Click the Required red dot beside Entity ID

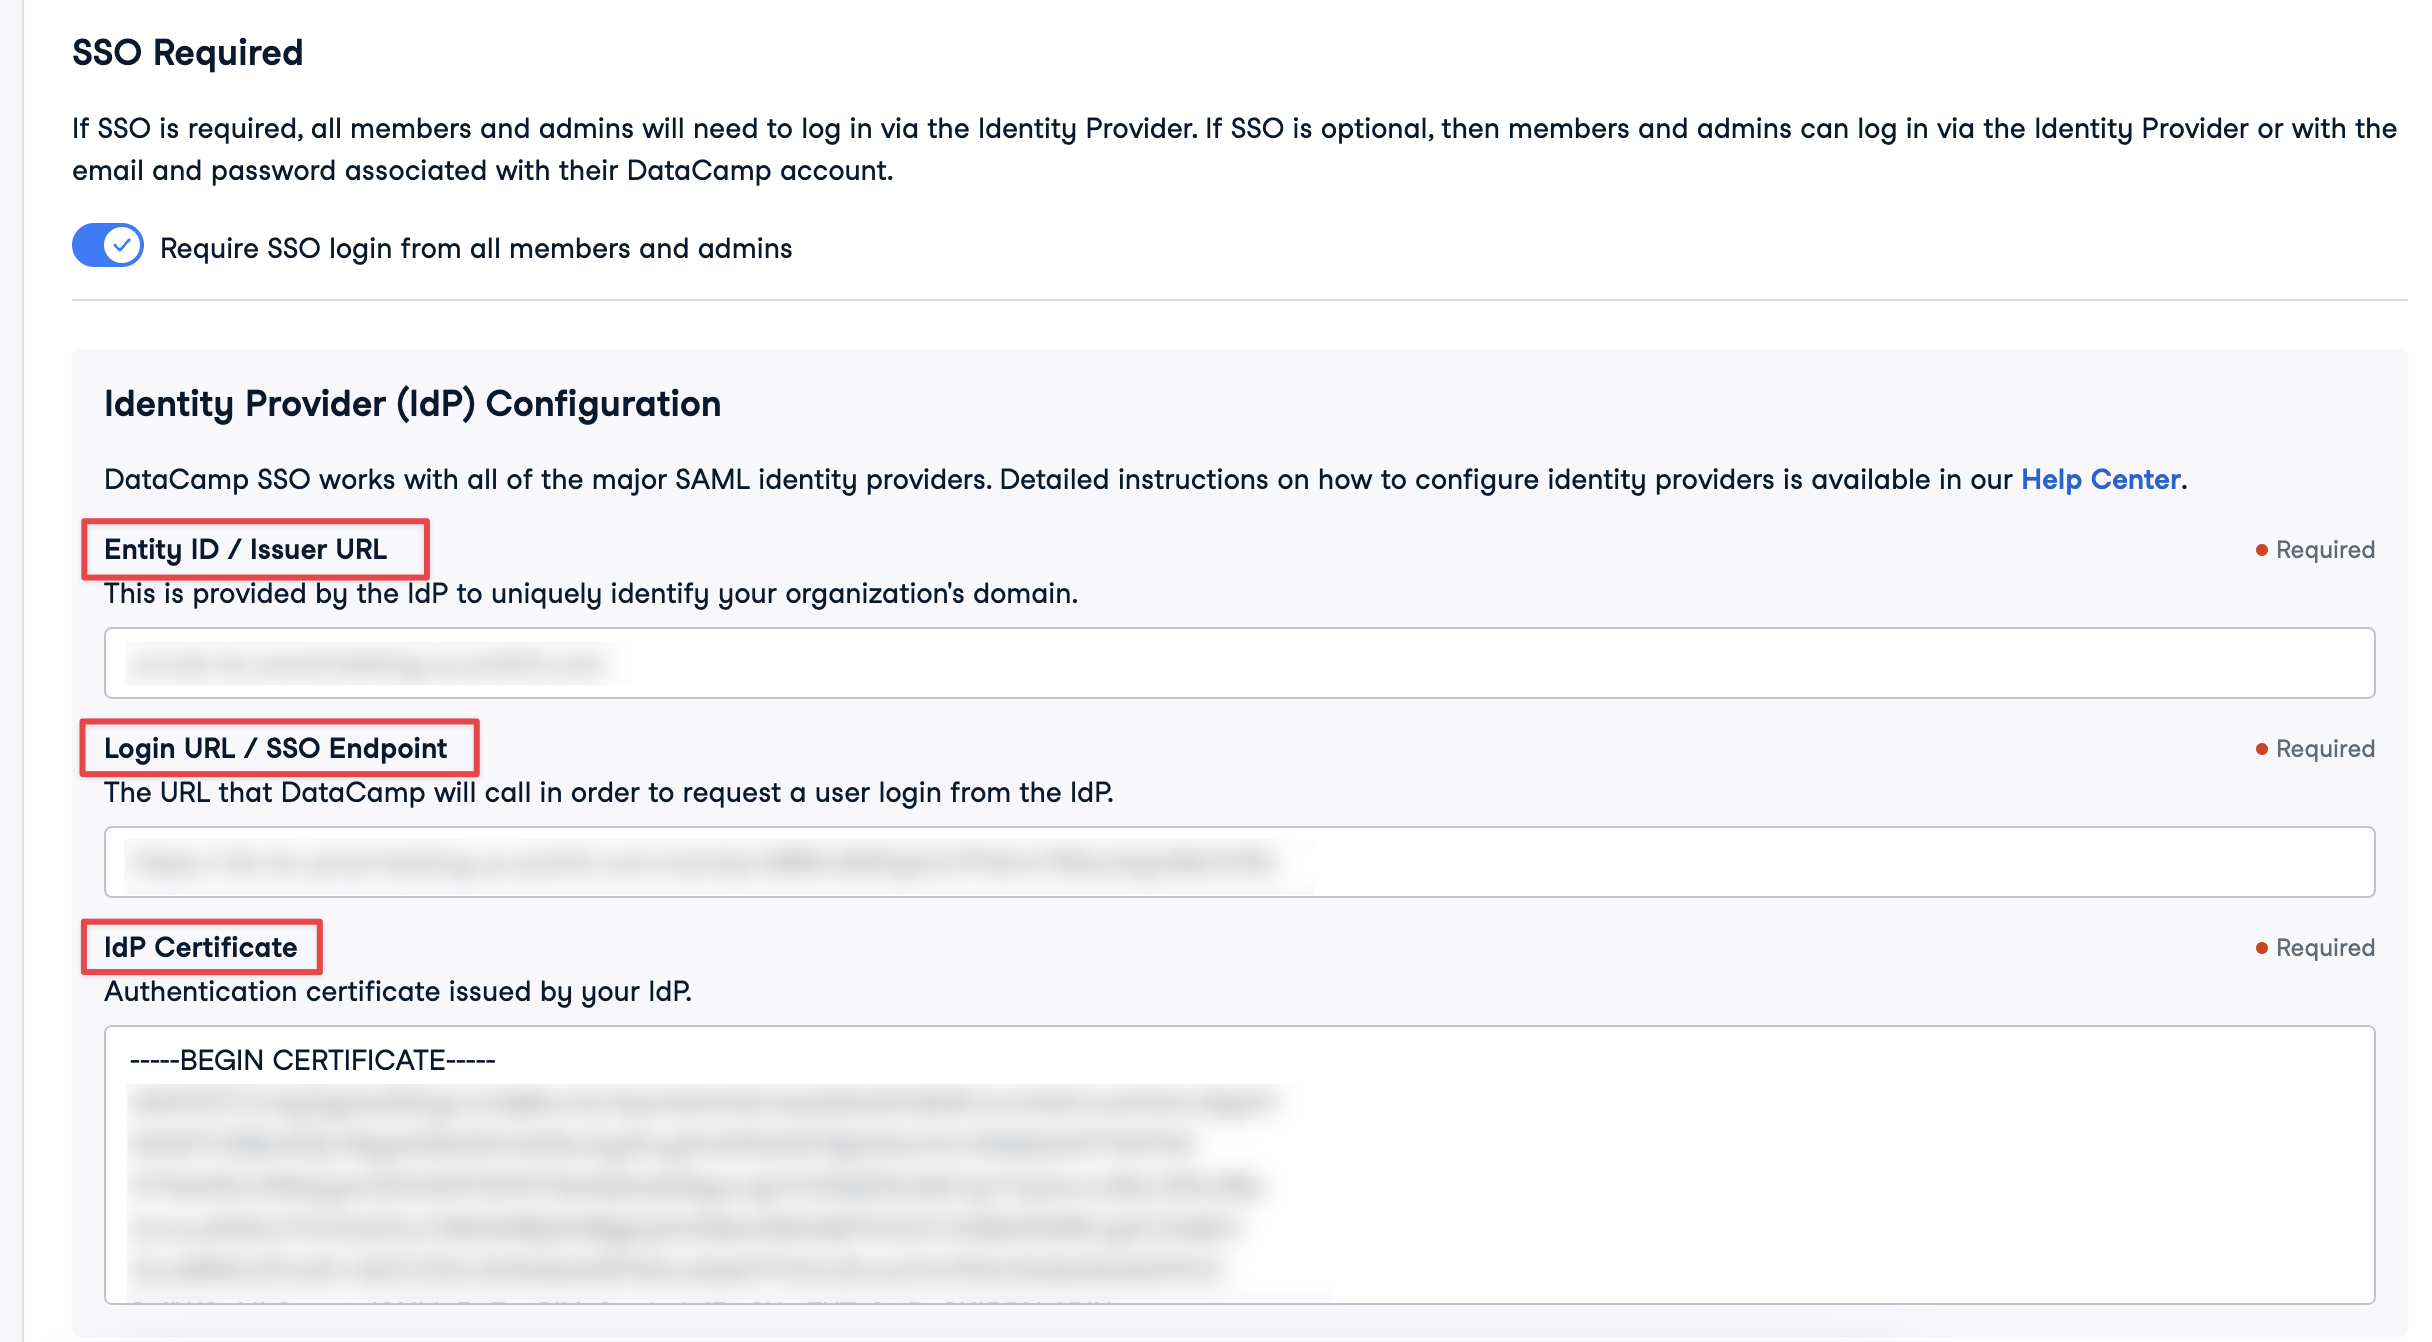click(x=2262, y=550)
